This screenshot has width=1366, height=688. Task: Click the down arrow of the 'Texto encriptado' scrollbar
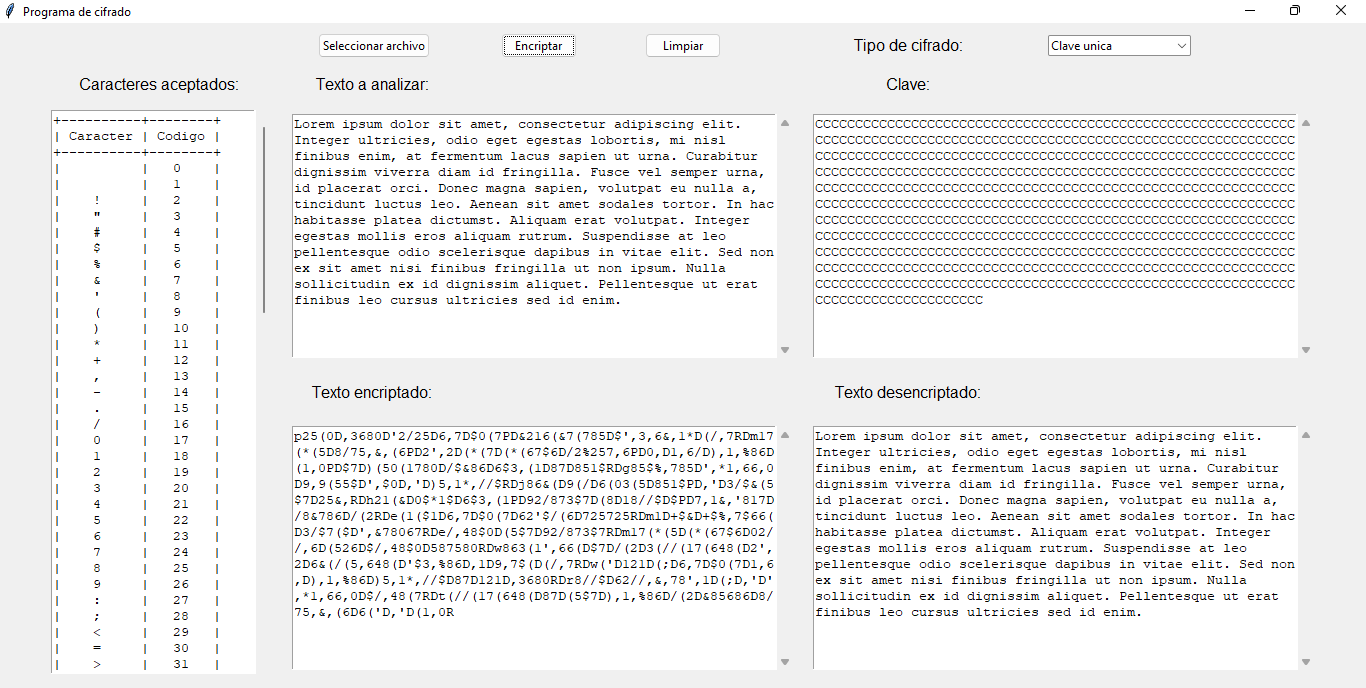pyautogui.click(x=785, y=660)
